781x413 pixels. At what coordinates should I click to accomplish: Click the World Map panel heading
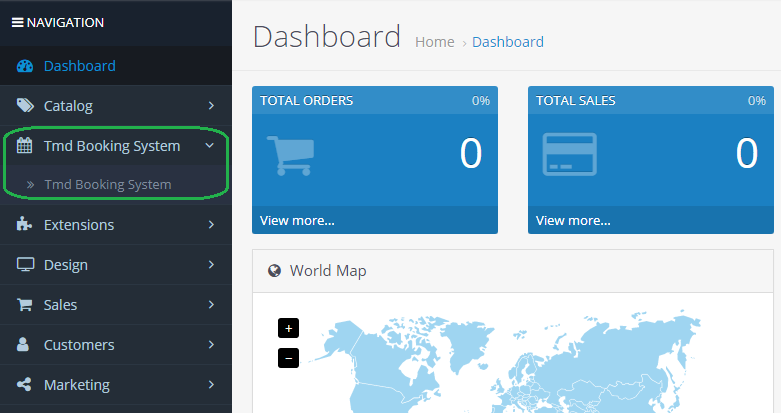tap(328, 271)
